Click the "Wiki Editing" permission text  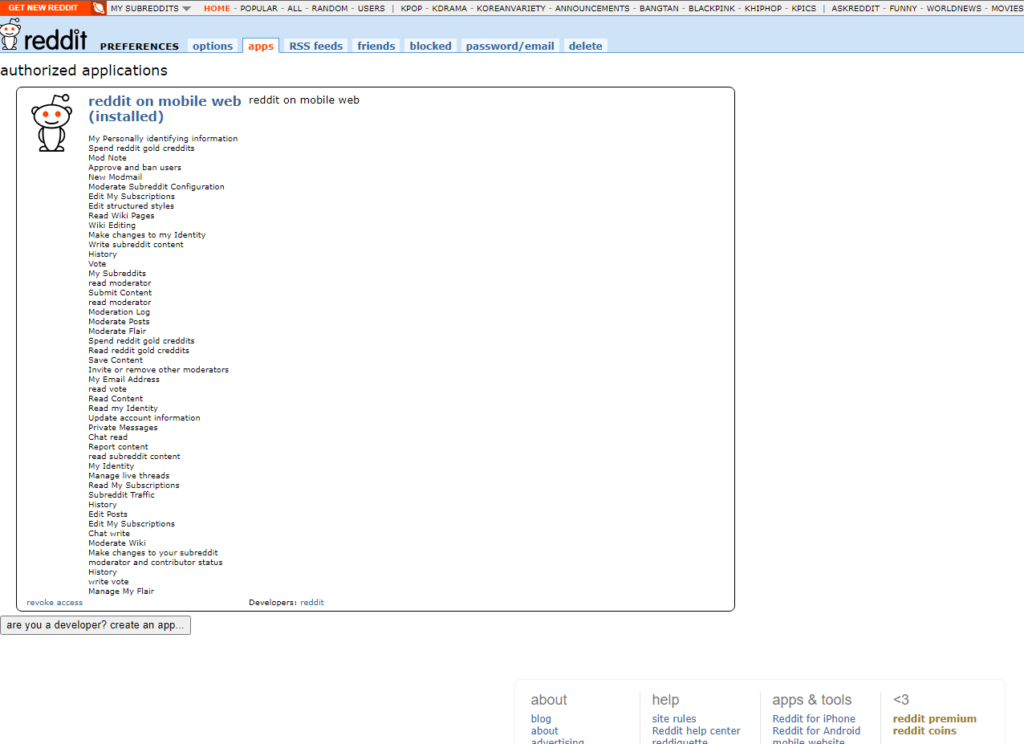click(112, 225)
